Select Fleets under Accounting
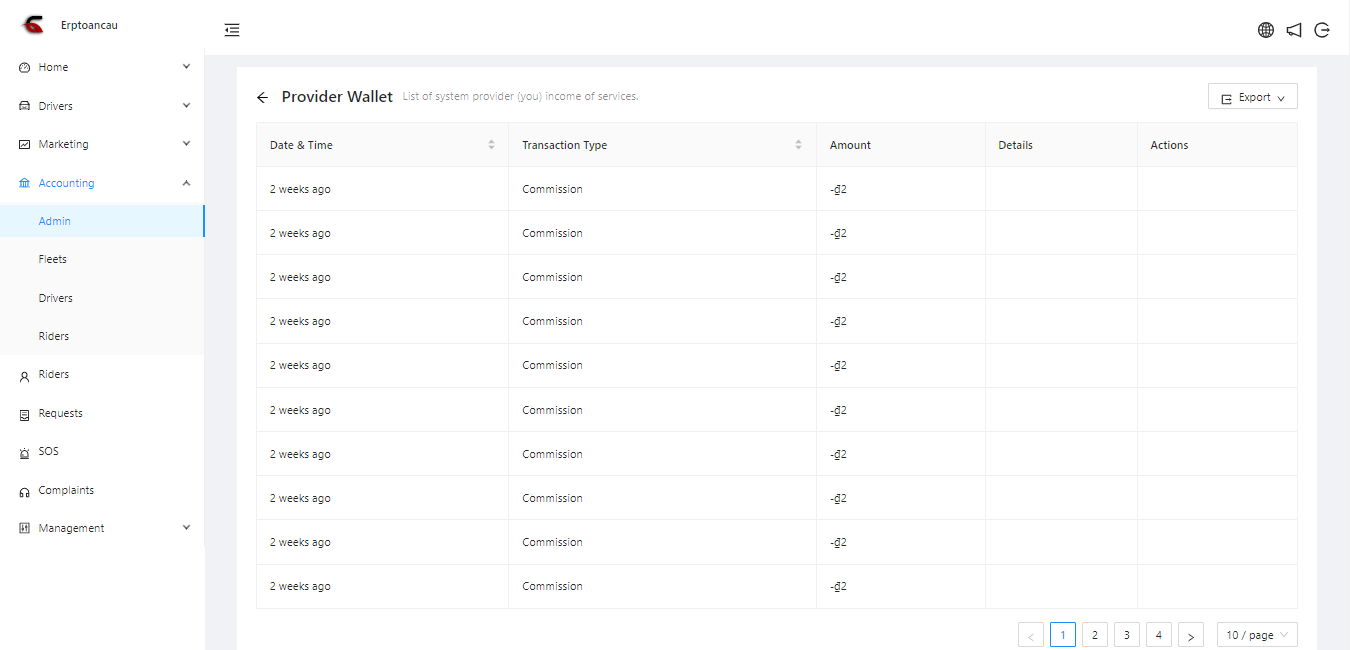Screen dimensions: 1350x650 tap(53, 259)
